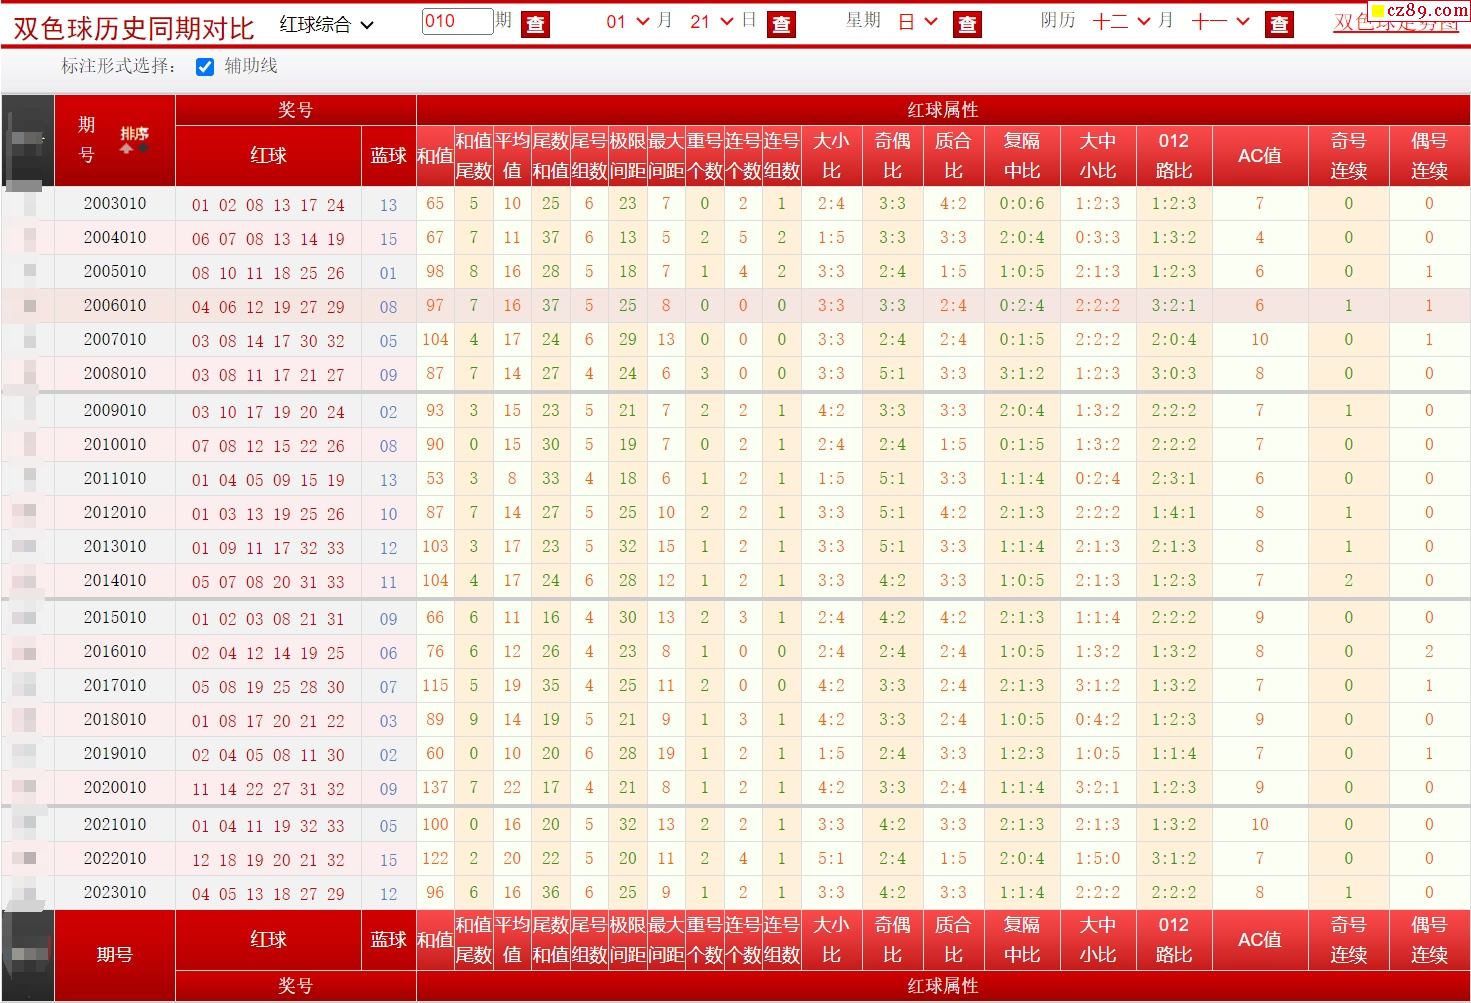Click the top 和值 column header
Viewport: 1471px width, 1003px height.
tap(435, 156)
